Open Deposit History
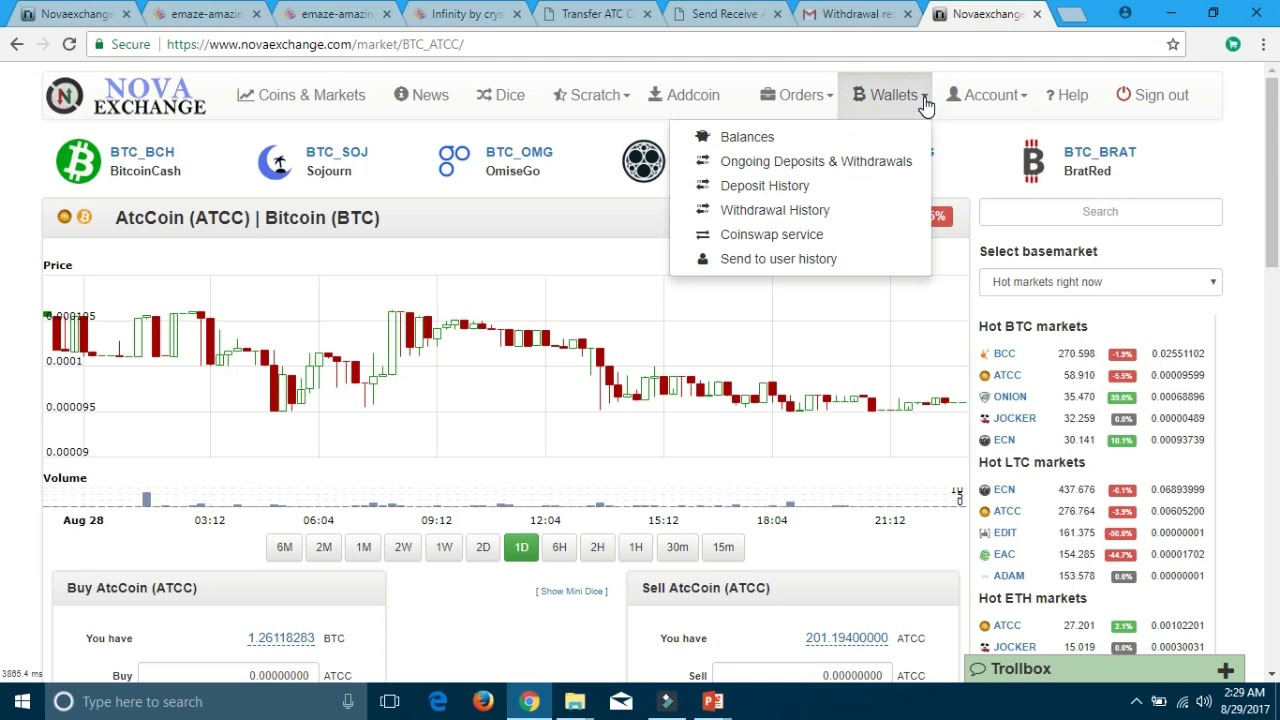 coord(765,186)
